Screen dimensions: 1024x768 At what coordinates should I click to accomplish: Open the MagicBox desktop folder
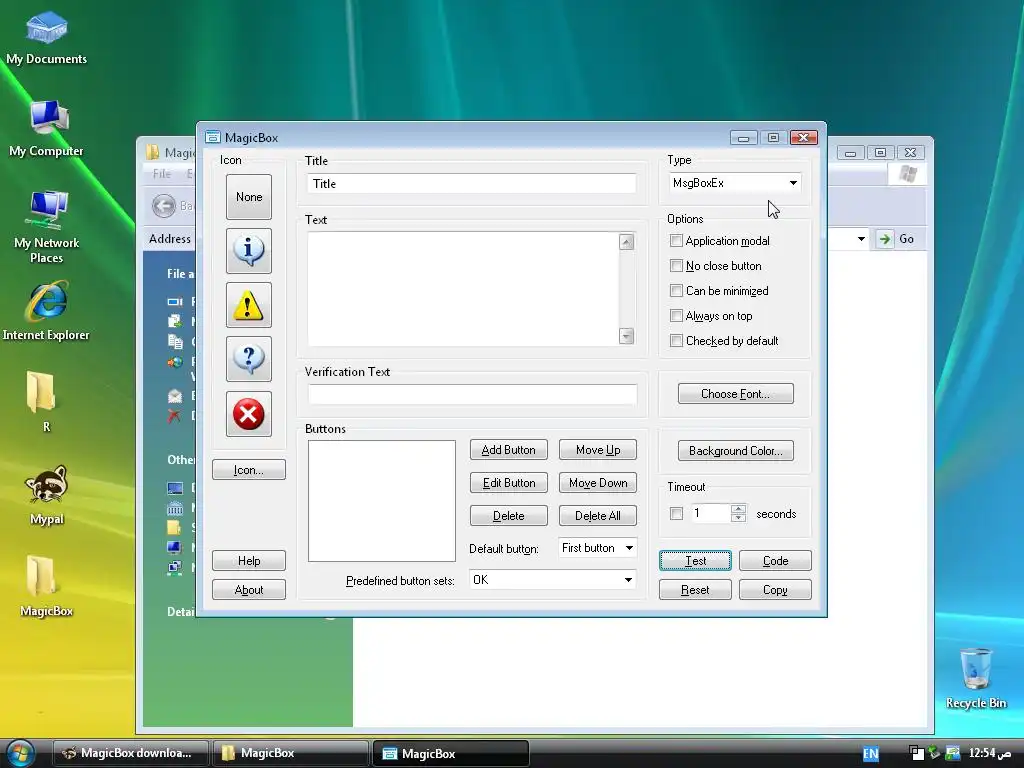(46, 586)
